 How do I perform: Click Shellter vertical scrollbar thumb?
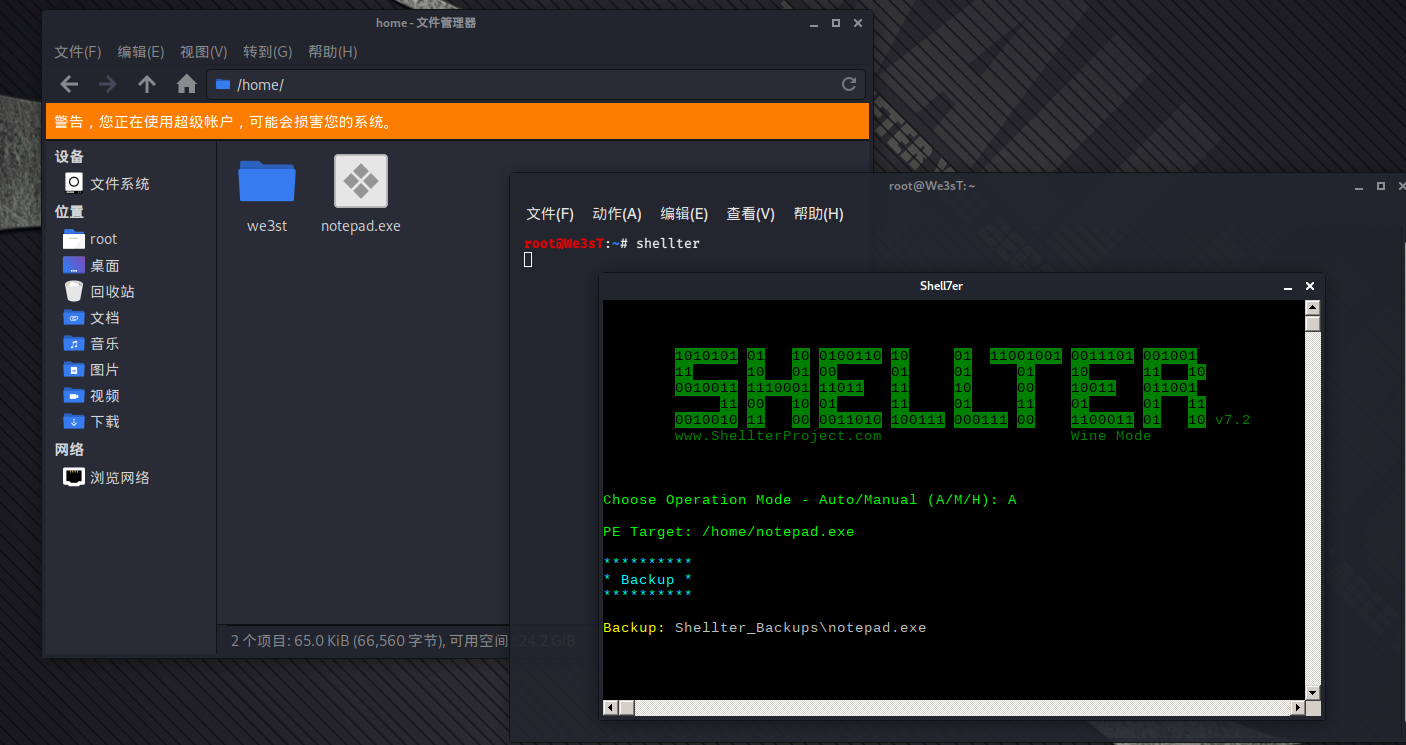(1313, 323)
